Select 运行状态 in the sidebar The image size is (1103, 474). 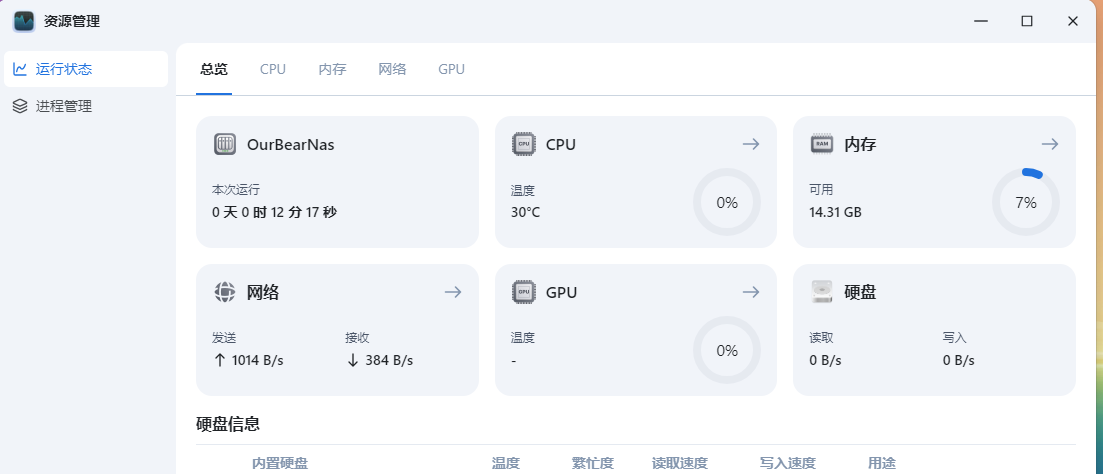point(64,69)
